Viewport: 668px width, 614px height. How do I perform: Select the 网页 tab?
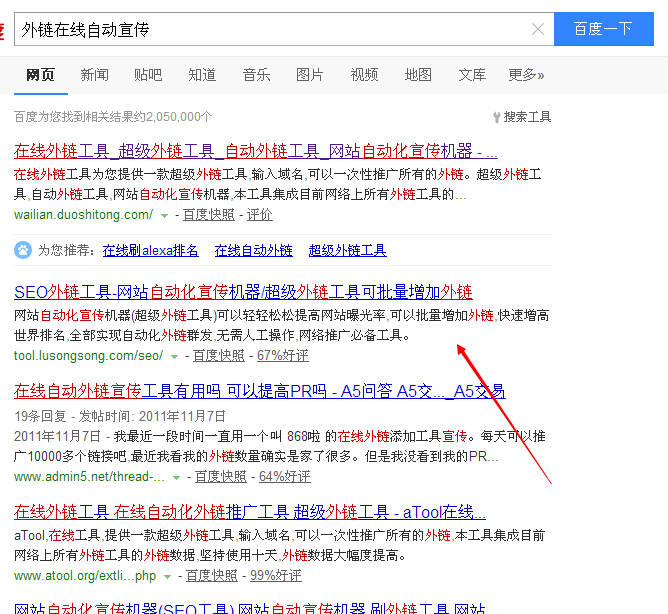click(x=40, y=75)
